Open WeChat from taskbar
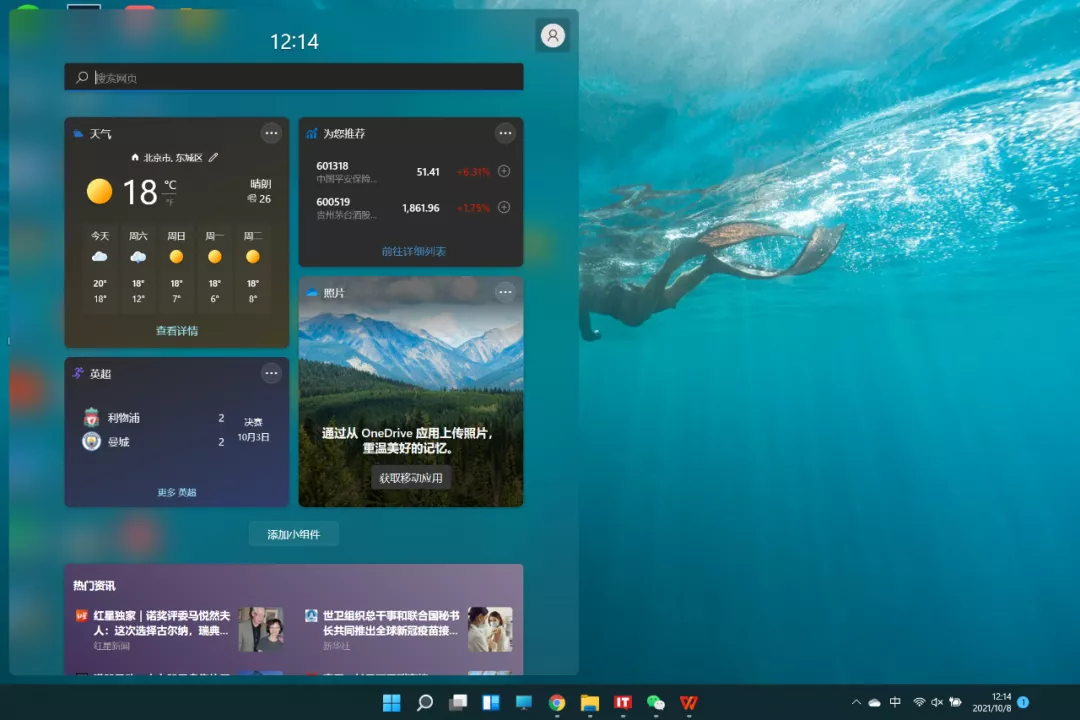The height and width of the screenshot is (720, 1080). (656, 702)
